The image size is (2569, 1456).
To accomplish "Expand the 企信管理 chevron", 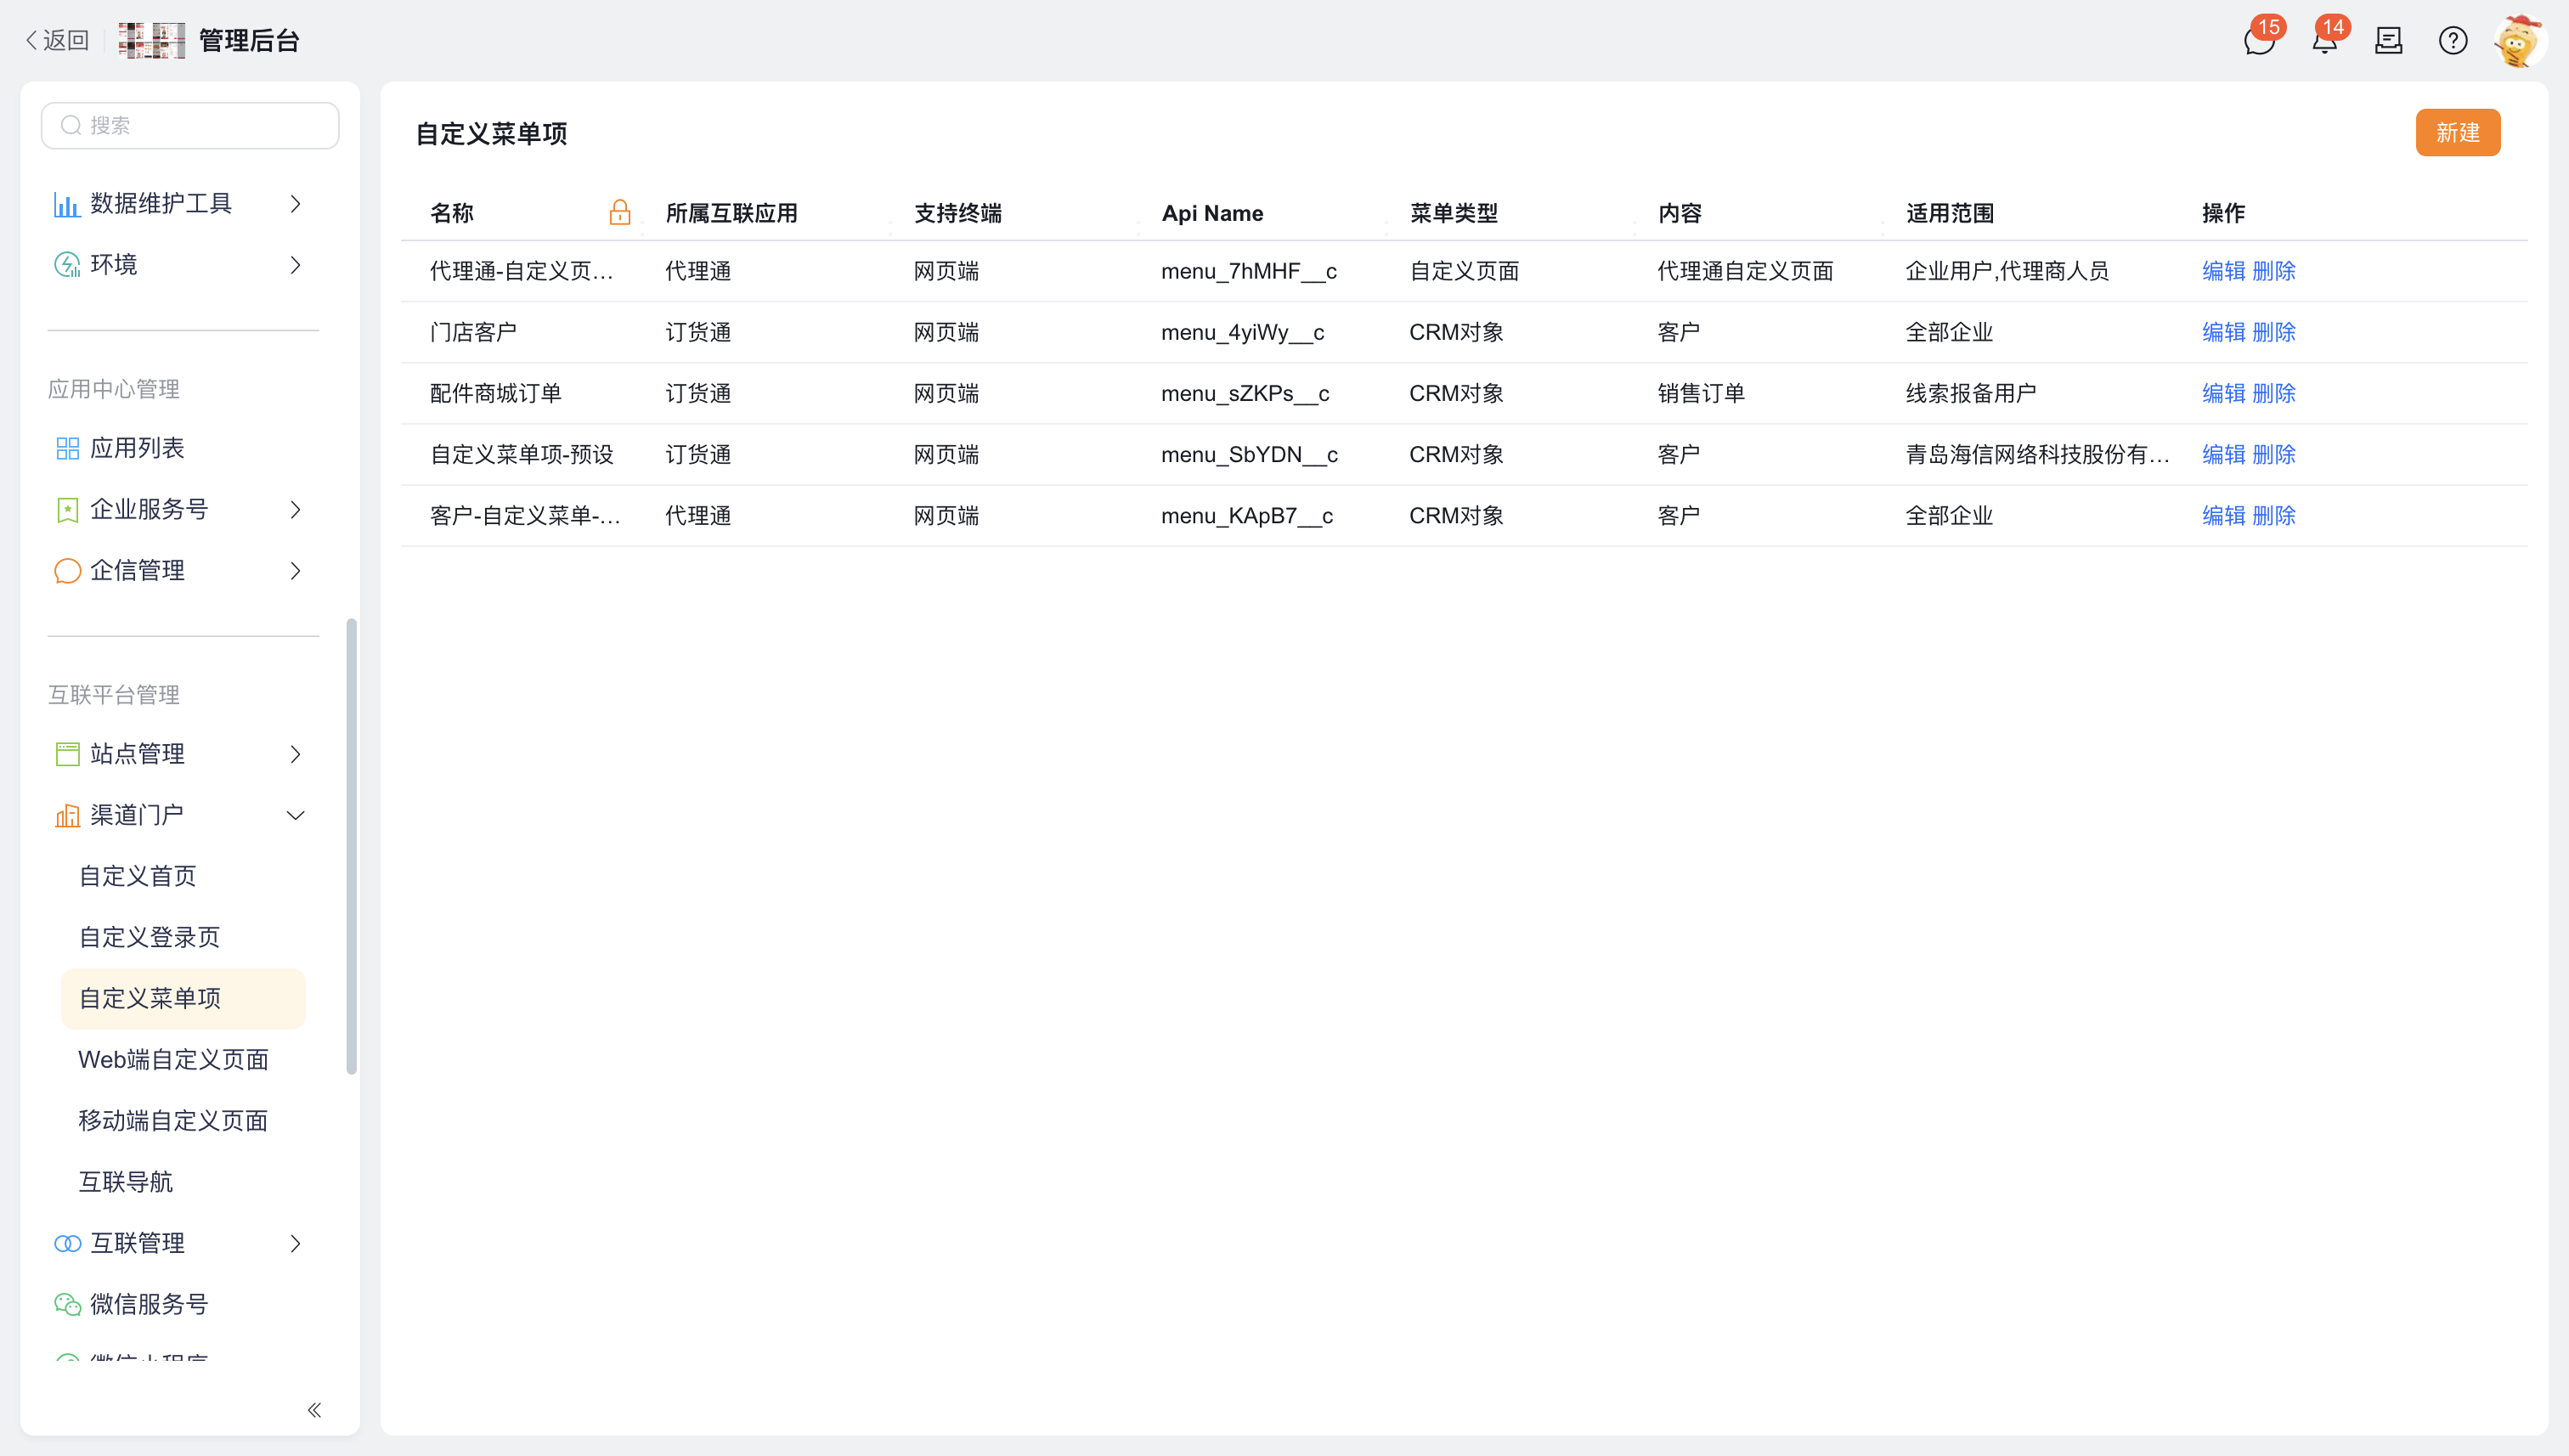I will click(x=295, y=571).
